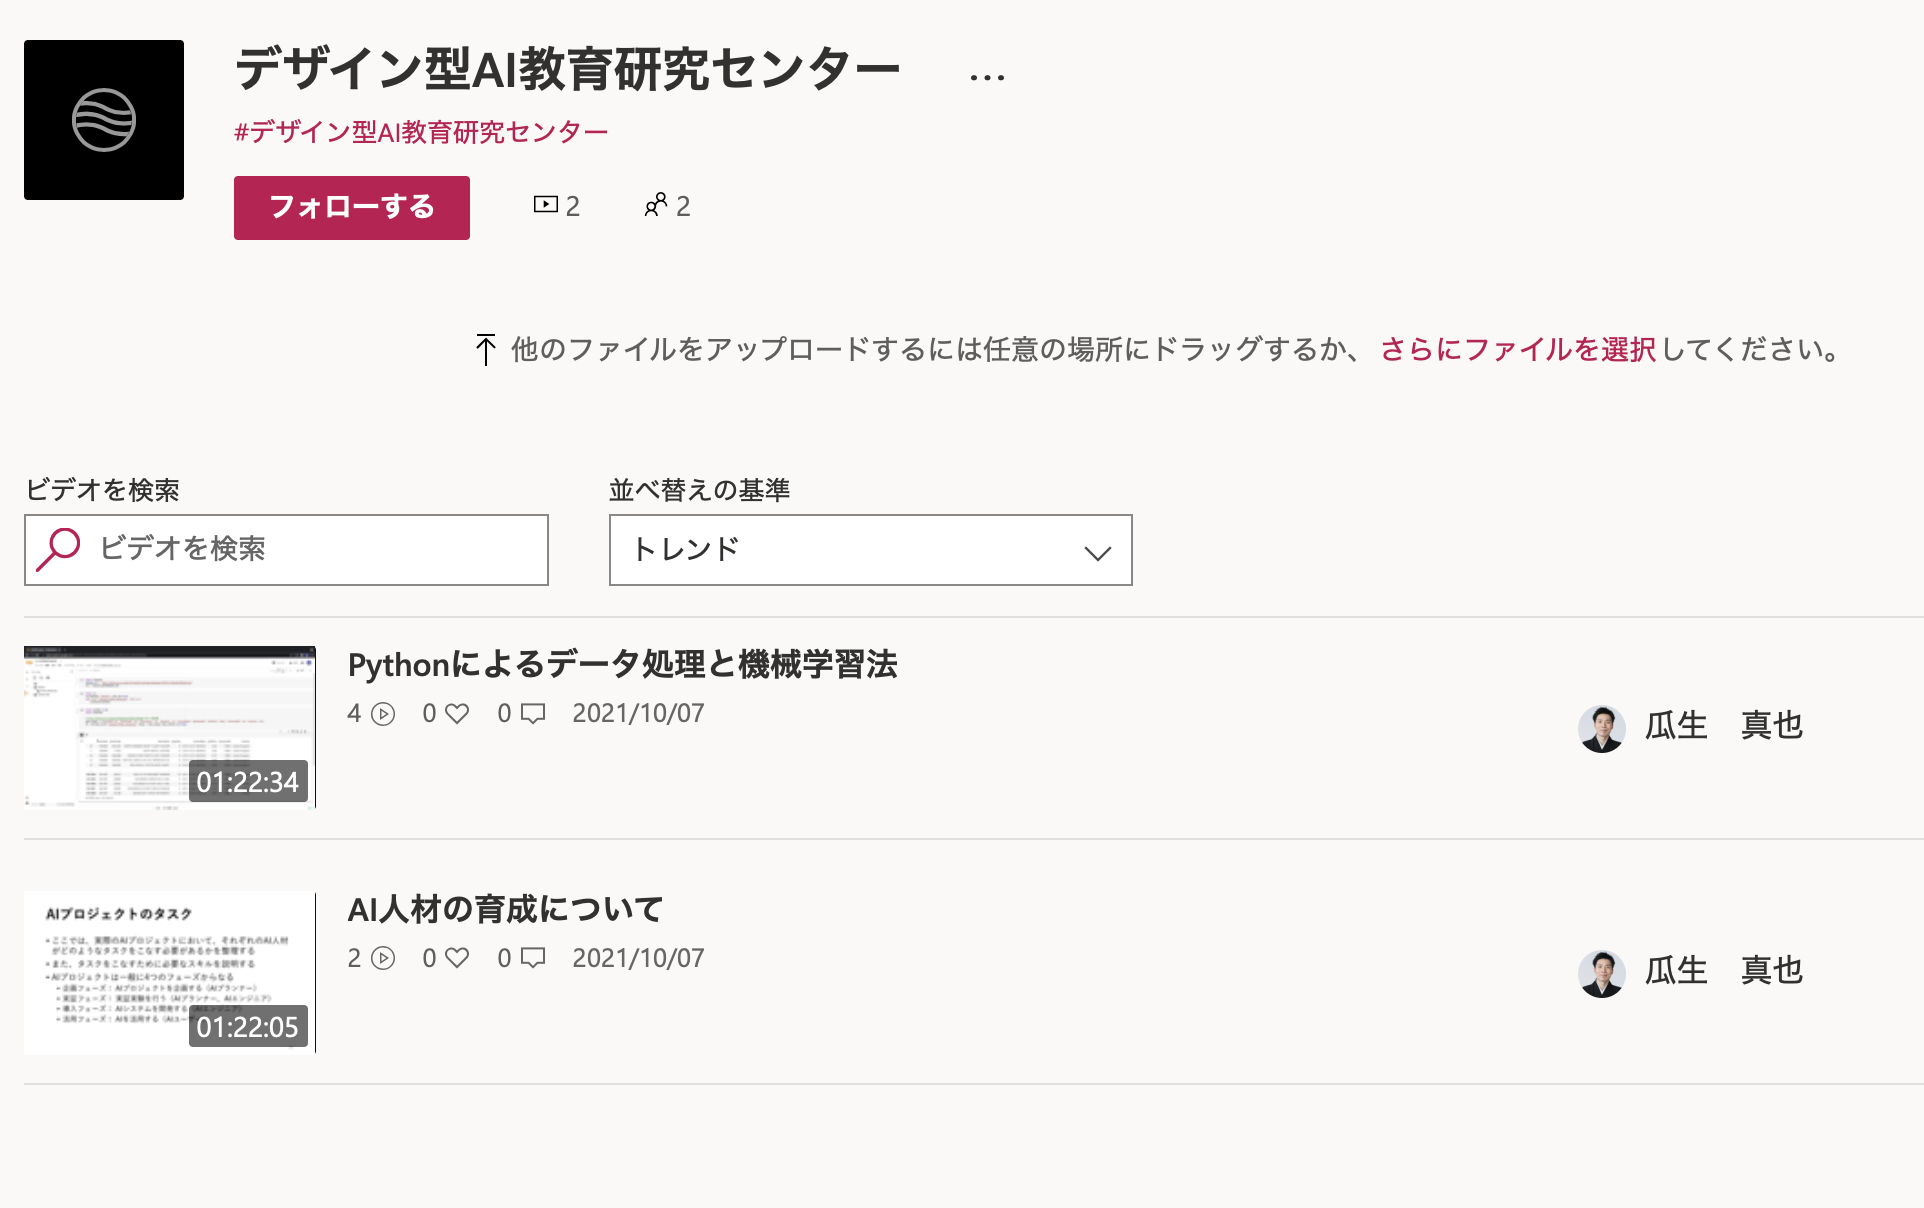The height and width of the screenshot is (1208, 1924).
Task: Open comments icon on Python データ処理 video
Action: coord(533,714)
